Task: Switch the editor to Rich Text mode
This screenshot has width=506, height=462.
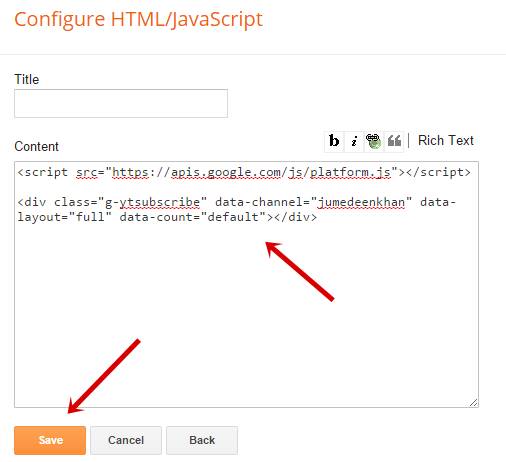Action: [446, 140]
